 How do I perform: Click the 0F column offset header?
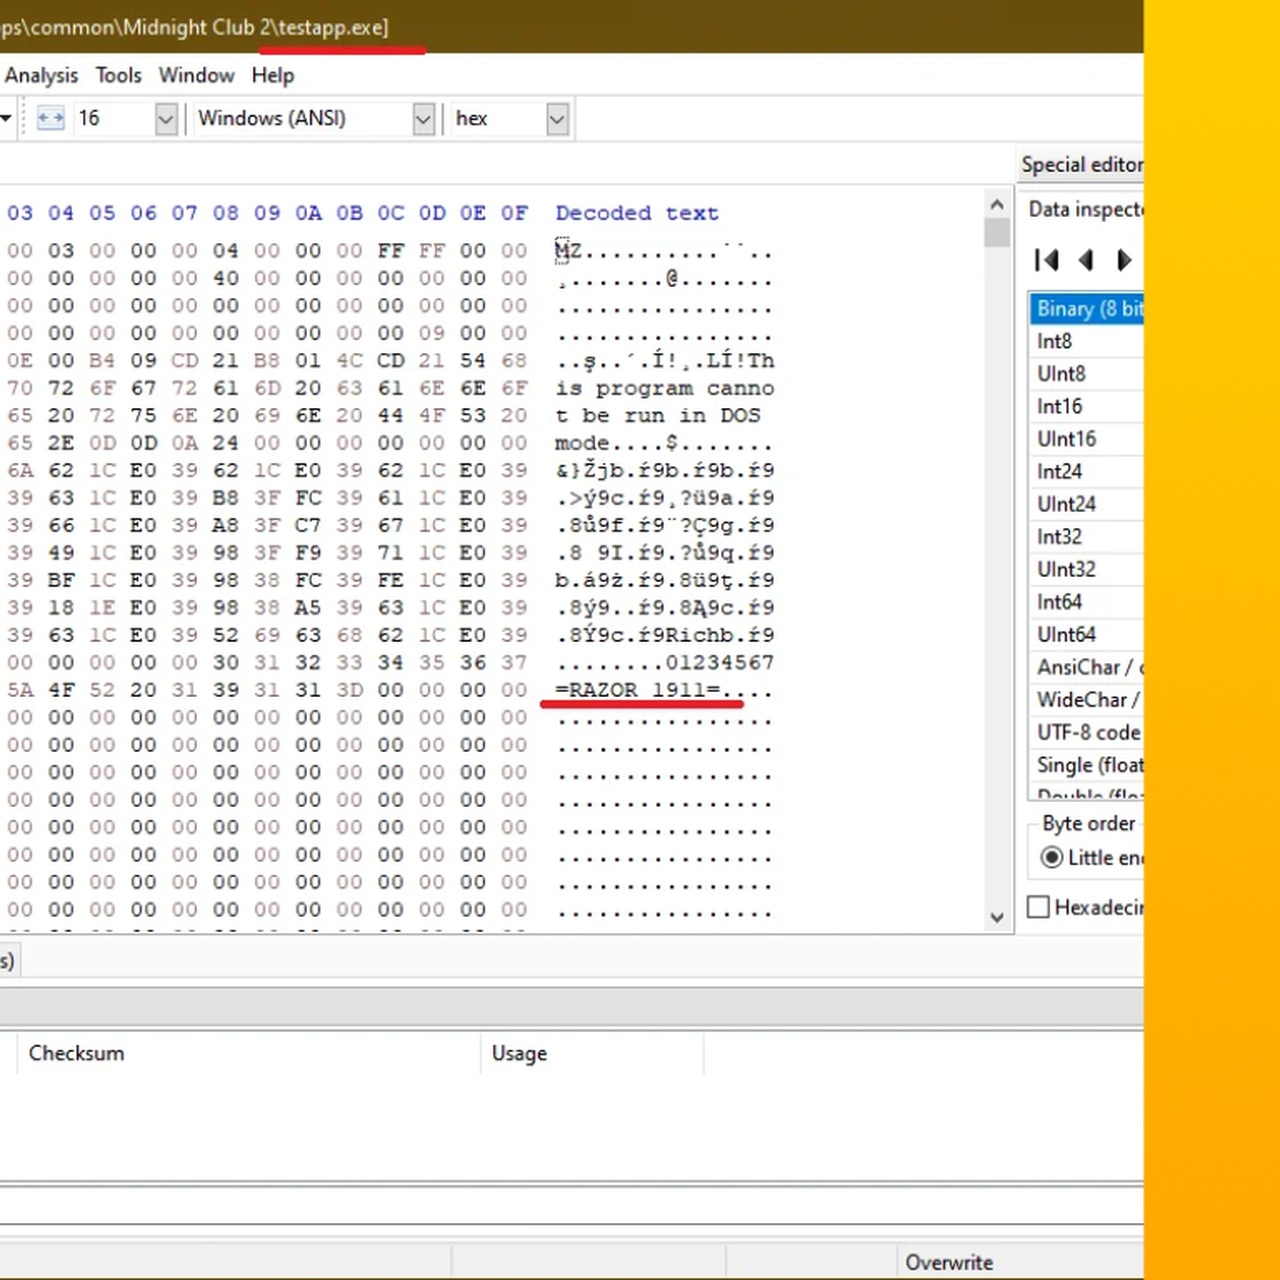(514, 213)
